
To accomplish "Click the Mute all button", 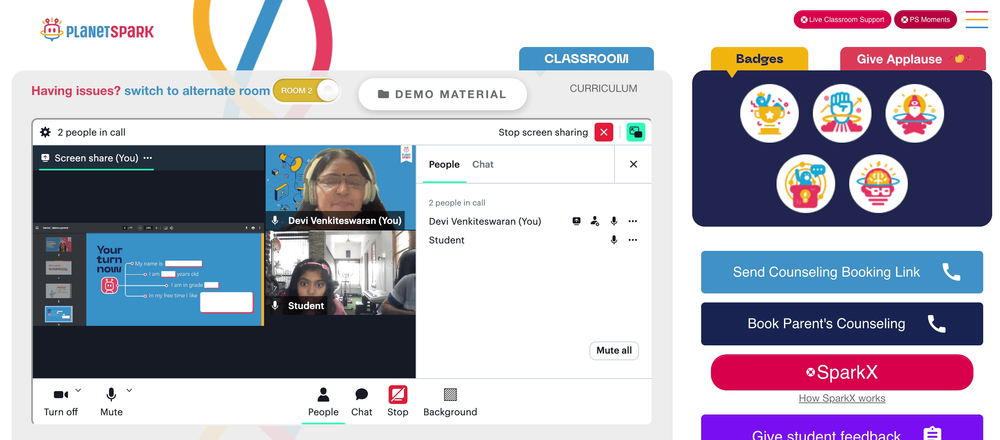I will point(614,351).
